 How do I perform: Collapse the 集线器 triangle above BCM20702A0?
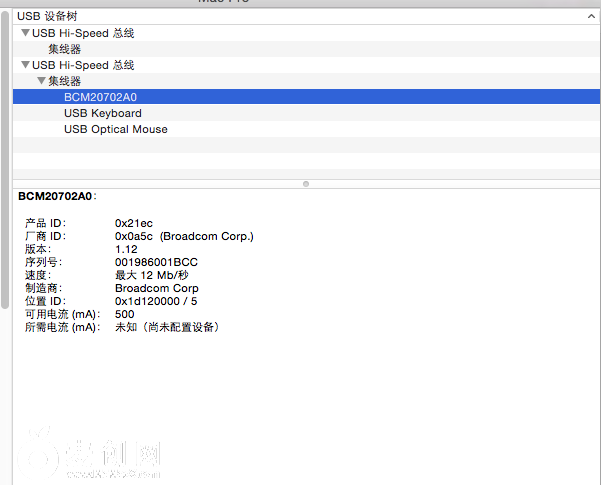[41, 81]
